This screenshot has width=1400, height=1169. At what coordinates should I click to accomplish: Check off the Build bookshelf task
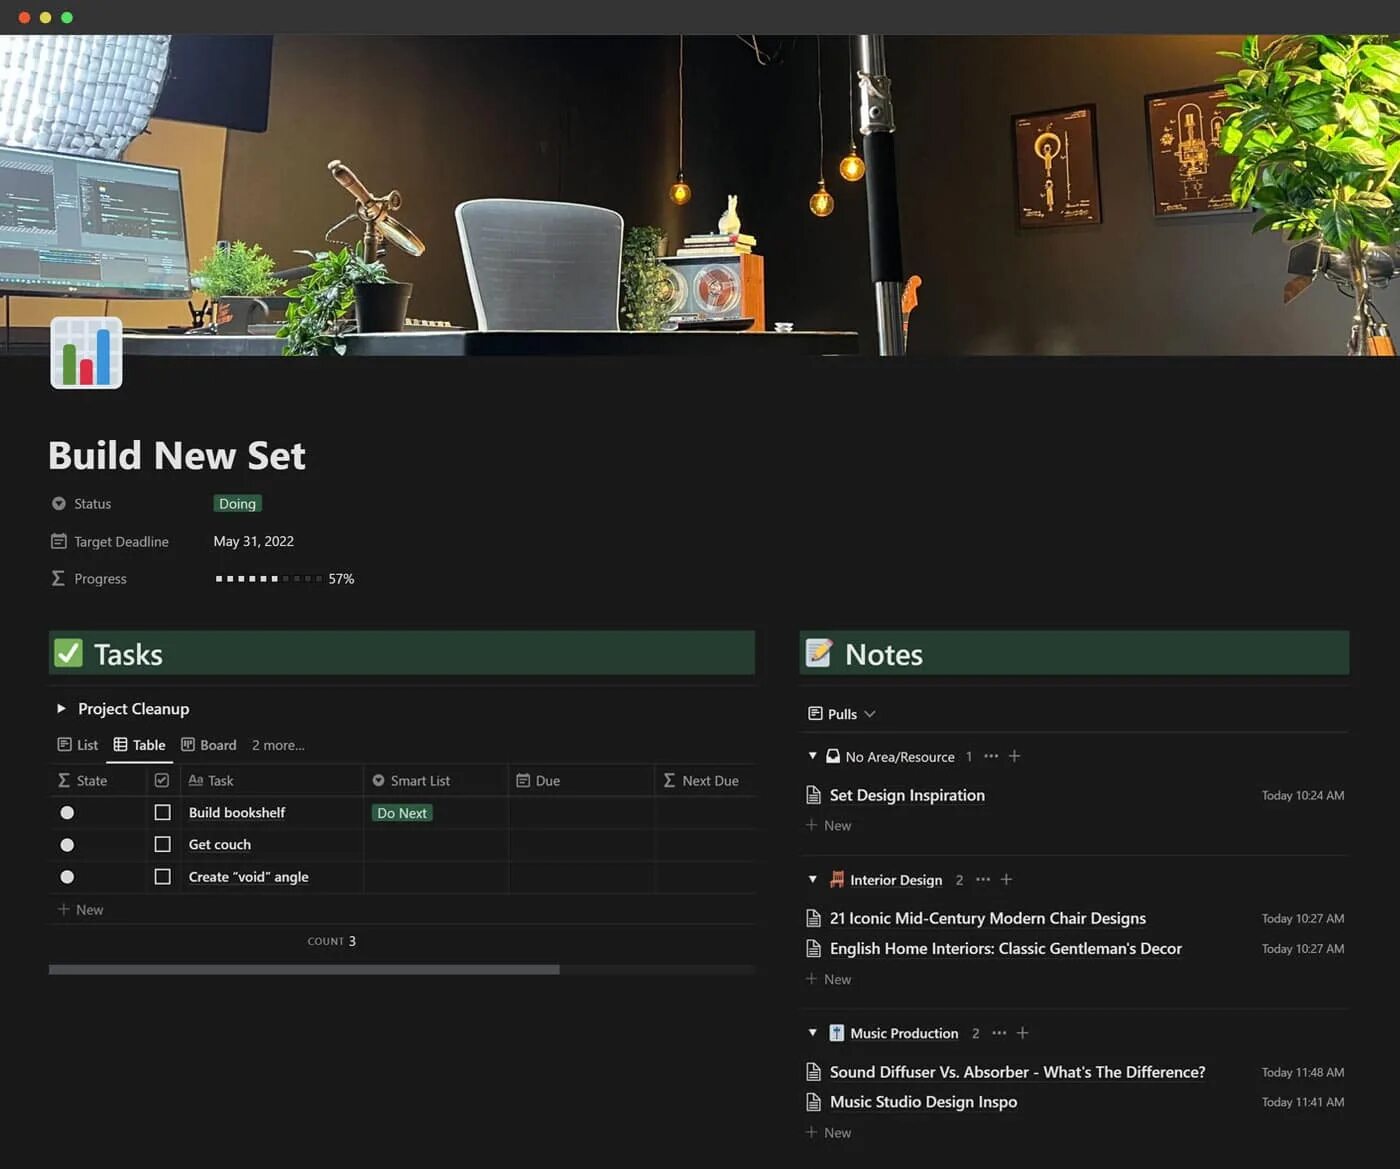pyautogui.click(x=162, y=812)
